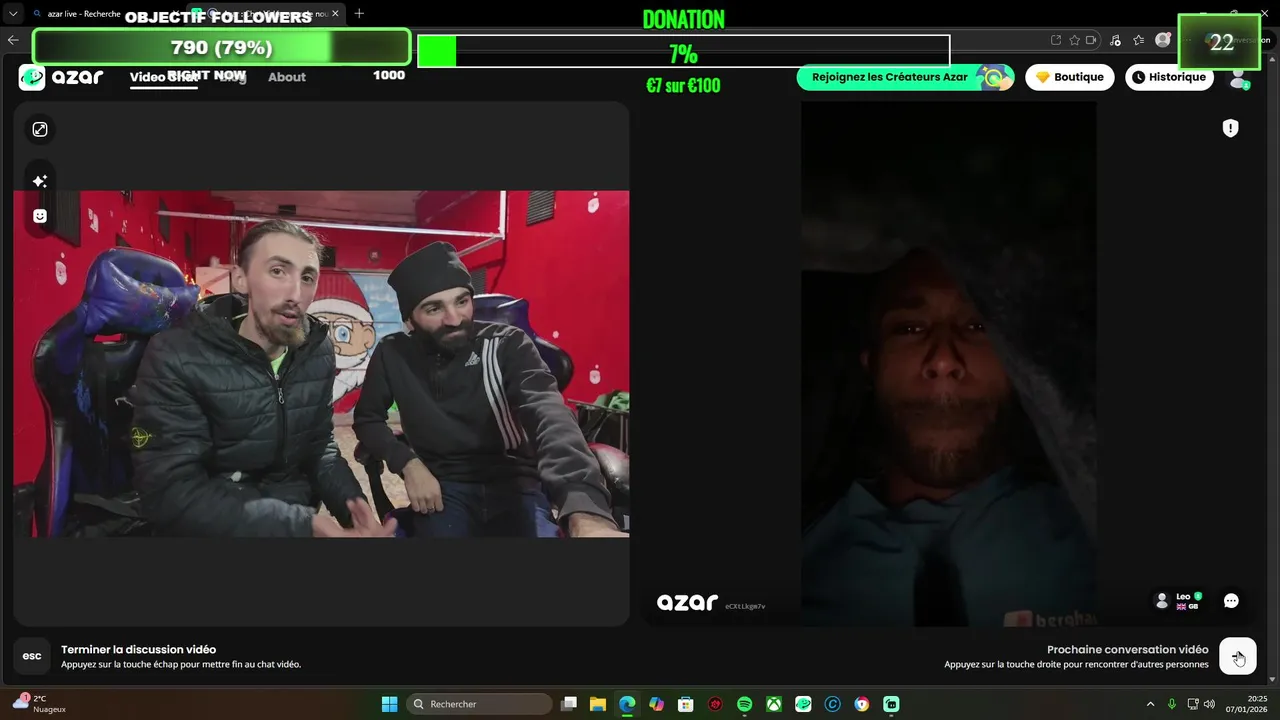Open Windows Start menu

tap(389, 704)
